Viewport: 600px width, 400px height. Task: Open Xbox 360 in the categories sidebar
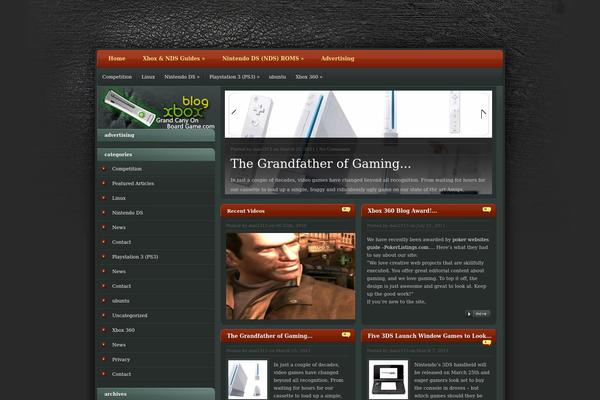pyautogui.click(x=123, y=330)
